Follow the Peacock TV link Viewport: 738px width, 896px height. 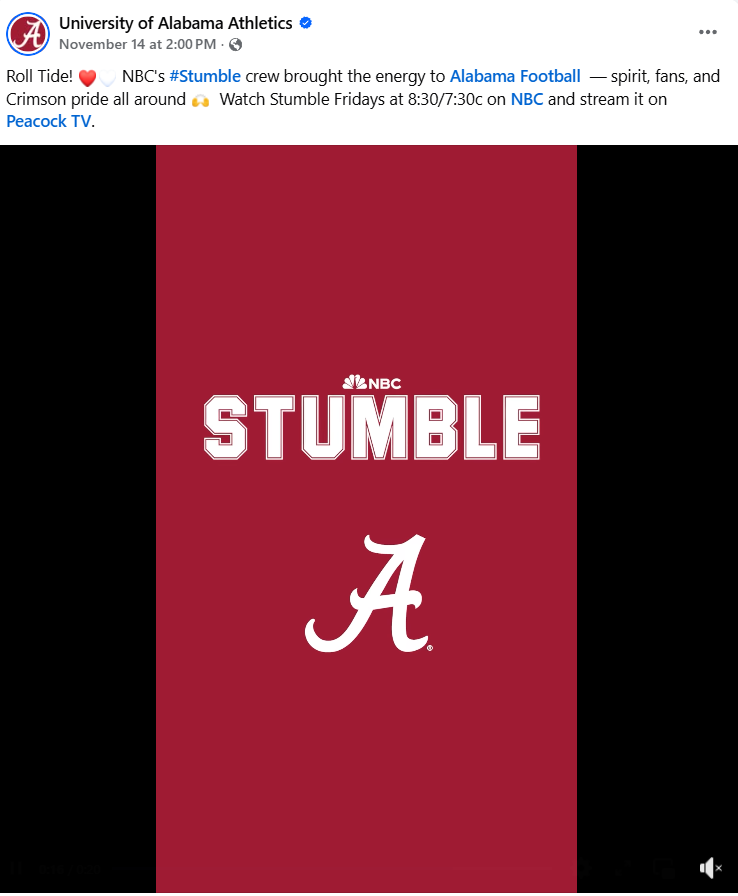48,120
